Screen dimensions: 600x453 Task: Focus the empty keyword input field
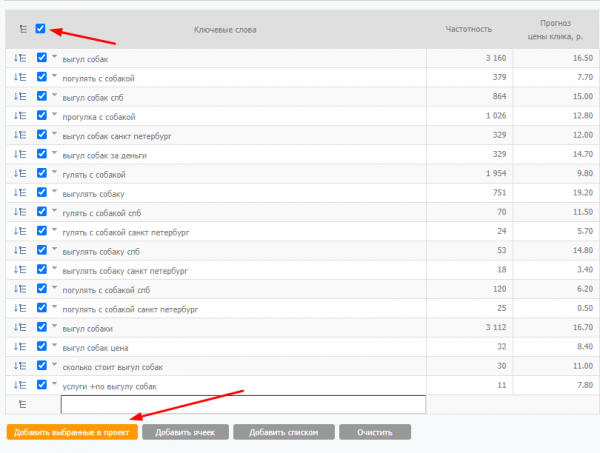pyautogui.click(x=243, y=404)
